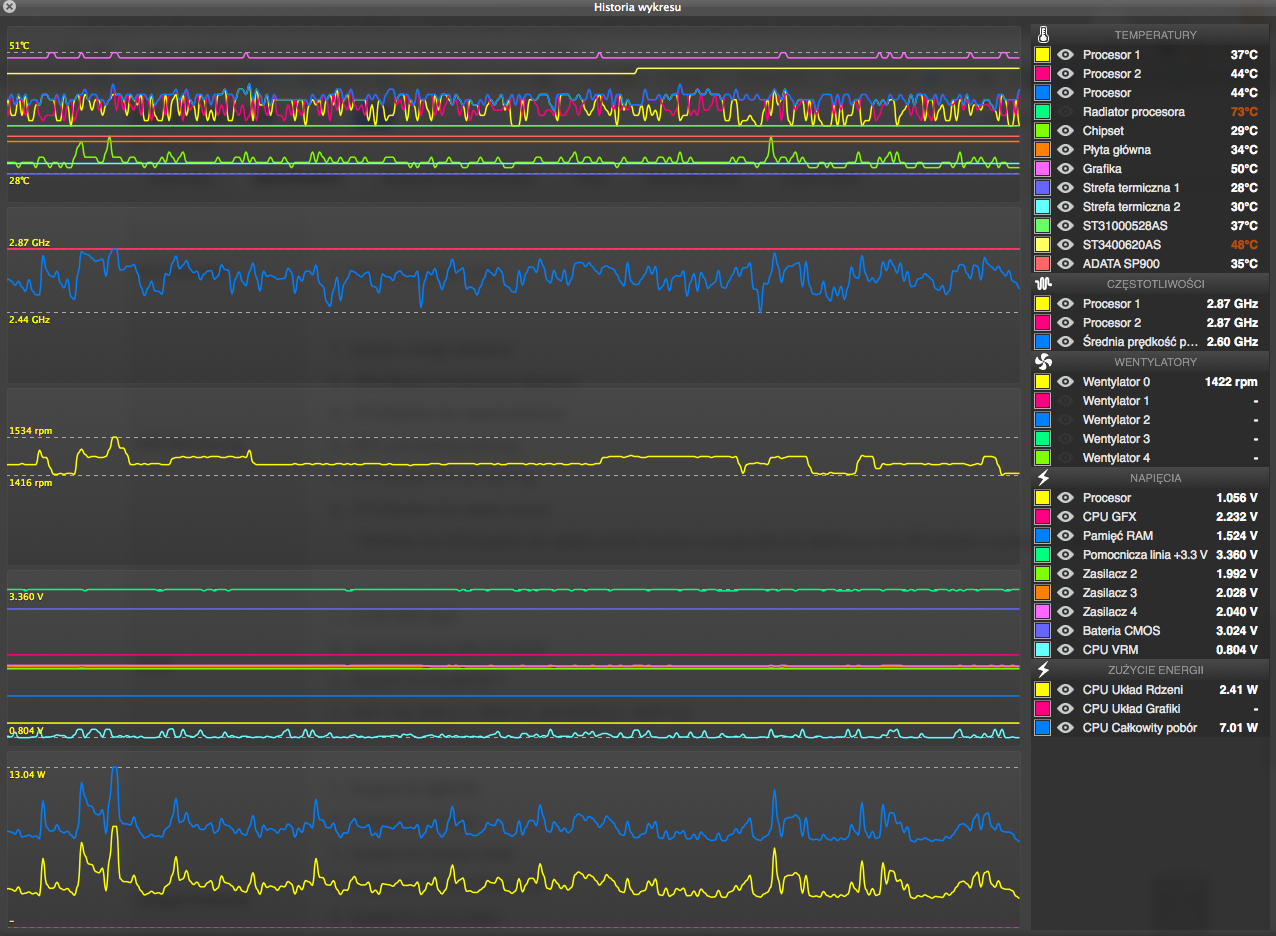
Task: Click the Zasilacz 4 voltage row label
Action: pos(1110,612)
